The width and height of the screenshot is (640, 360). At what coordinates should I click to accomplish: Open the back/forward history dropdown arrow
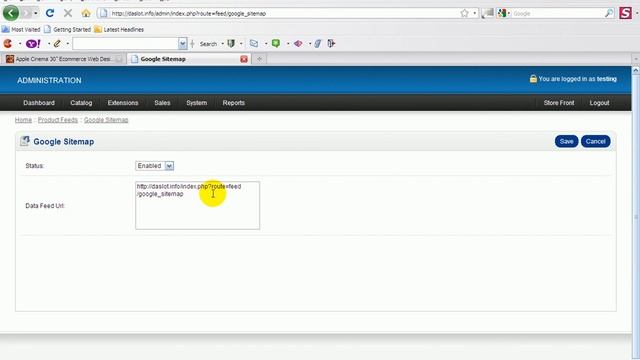click(36, 13)
